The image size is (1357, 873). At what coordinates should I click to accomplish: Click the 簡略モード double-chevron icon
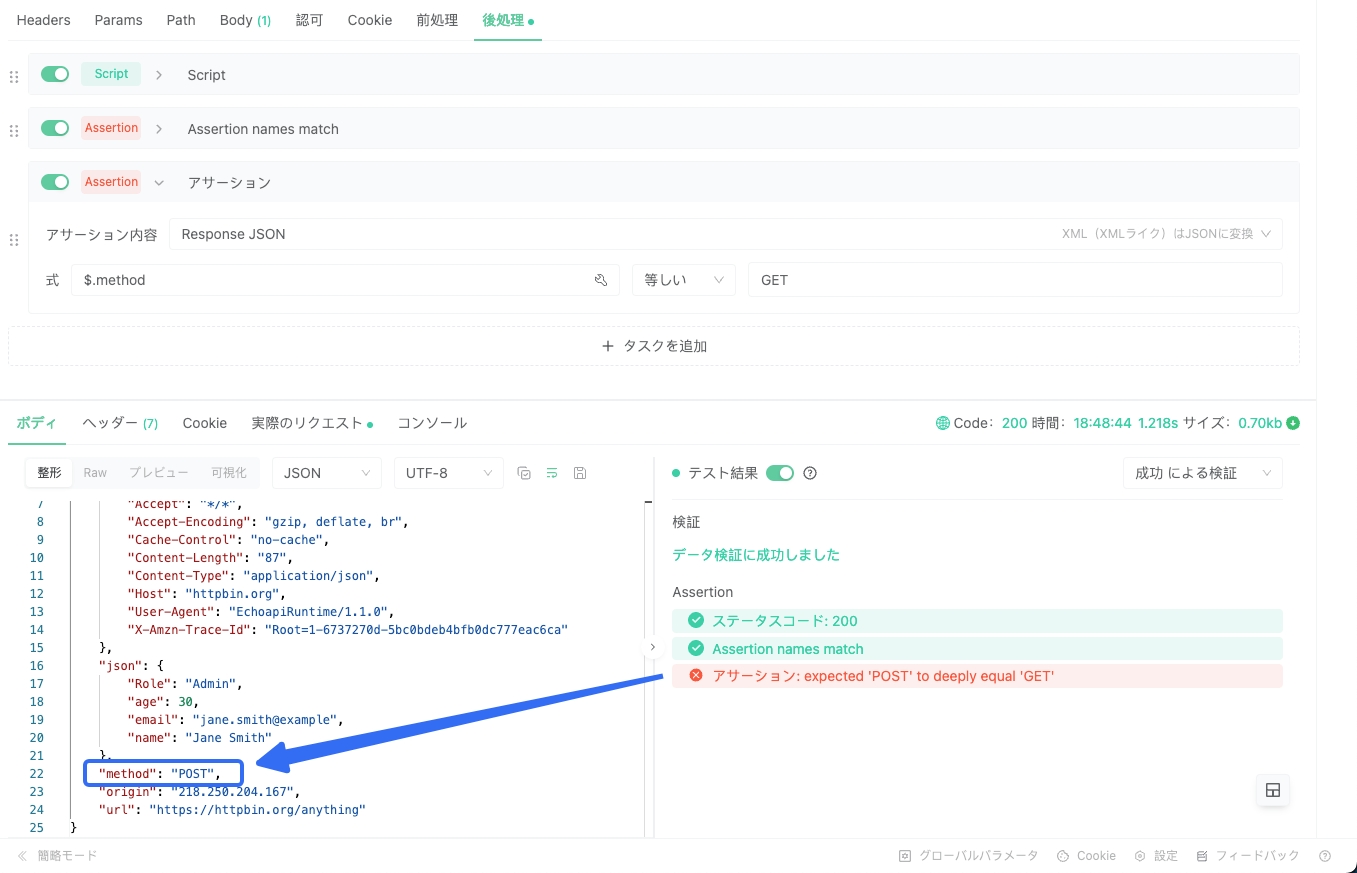(23, 856)
